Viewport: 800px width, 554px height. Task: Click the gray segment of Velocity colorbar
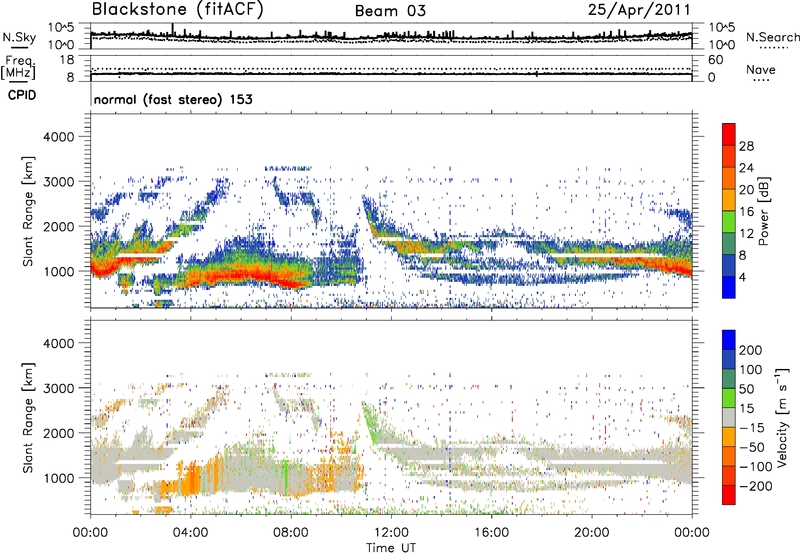(x=729, y=417)
